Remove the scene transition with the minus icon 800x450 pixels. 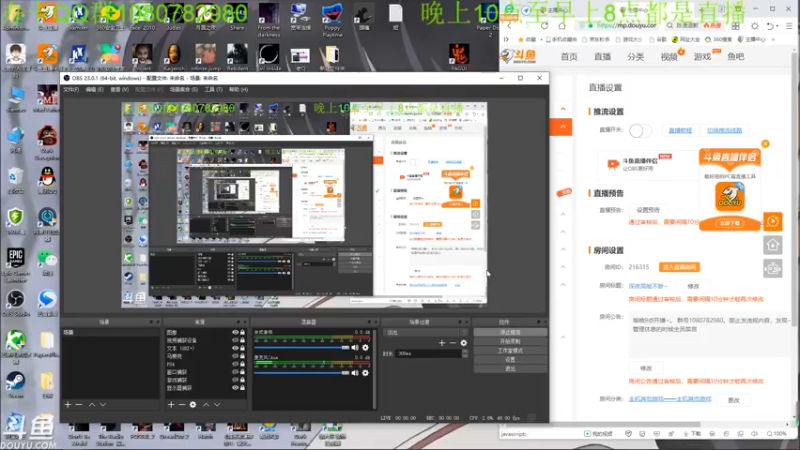[453, 343]
